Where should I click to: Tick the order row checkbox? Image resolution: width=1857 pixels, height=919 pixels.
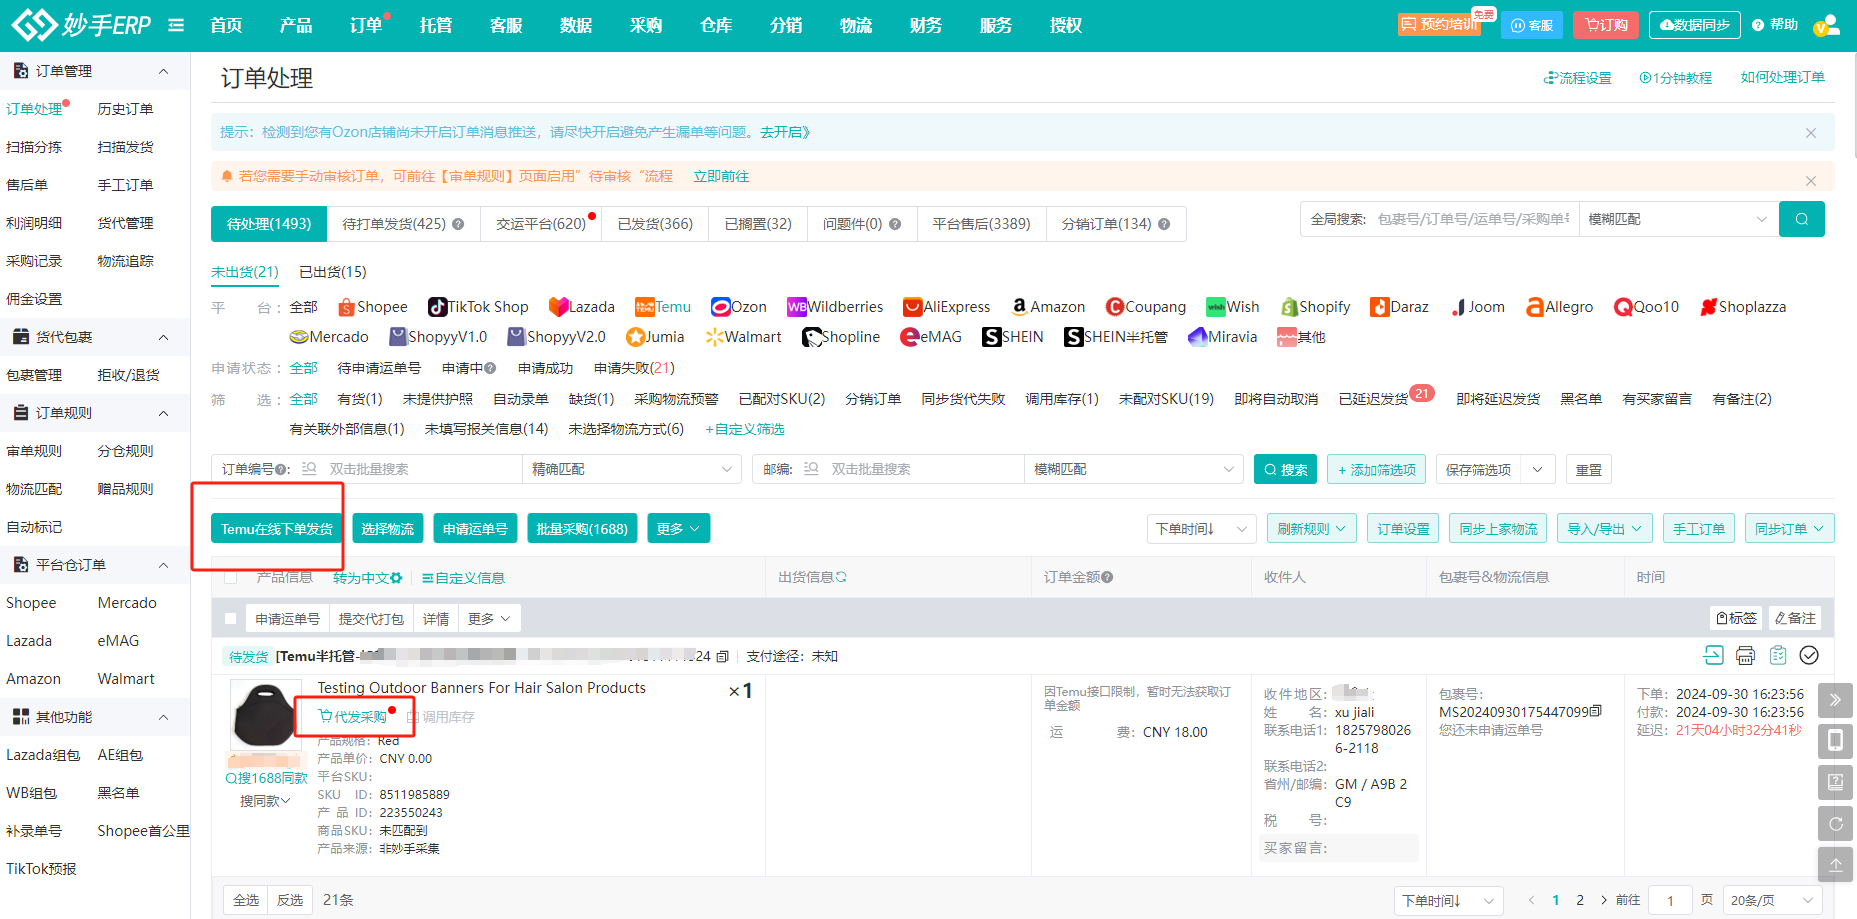click(x=231, y=619)
